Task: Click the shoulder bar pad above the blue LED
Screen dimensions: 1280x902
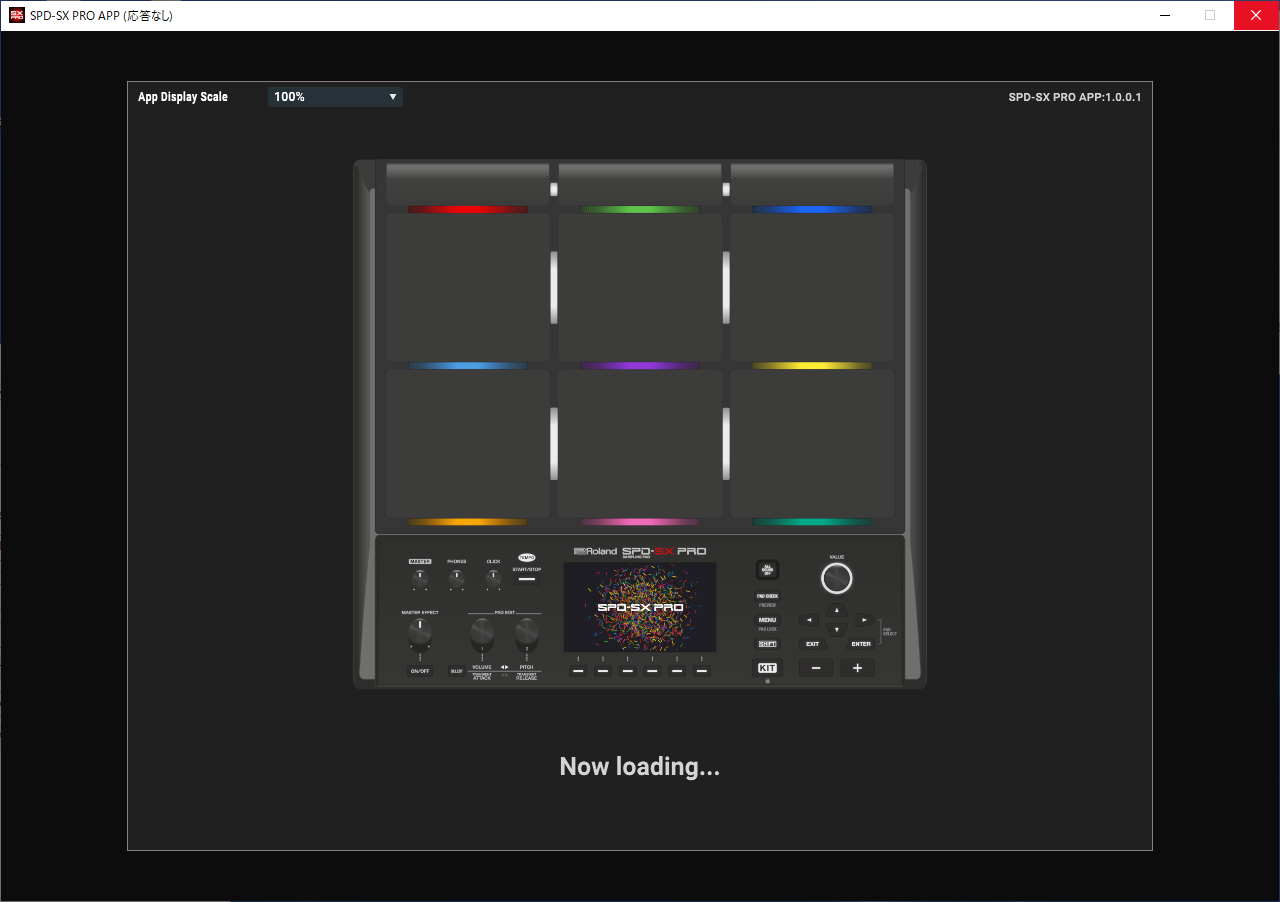Action: pos(812,184)
